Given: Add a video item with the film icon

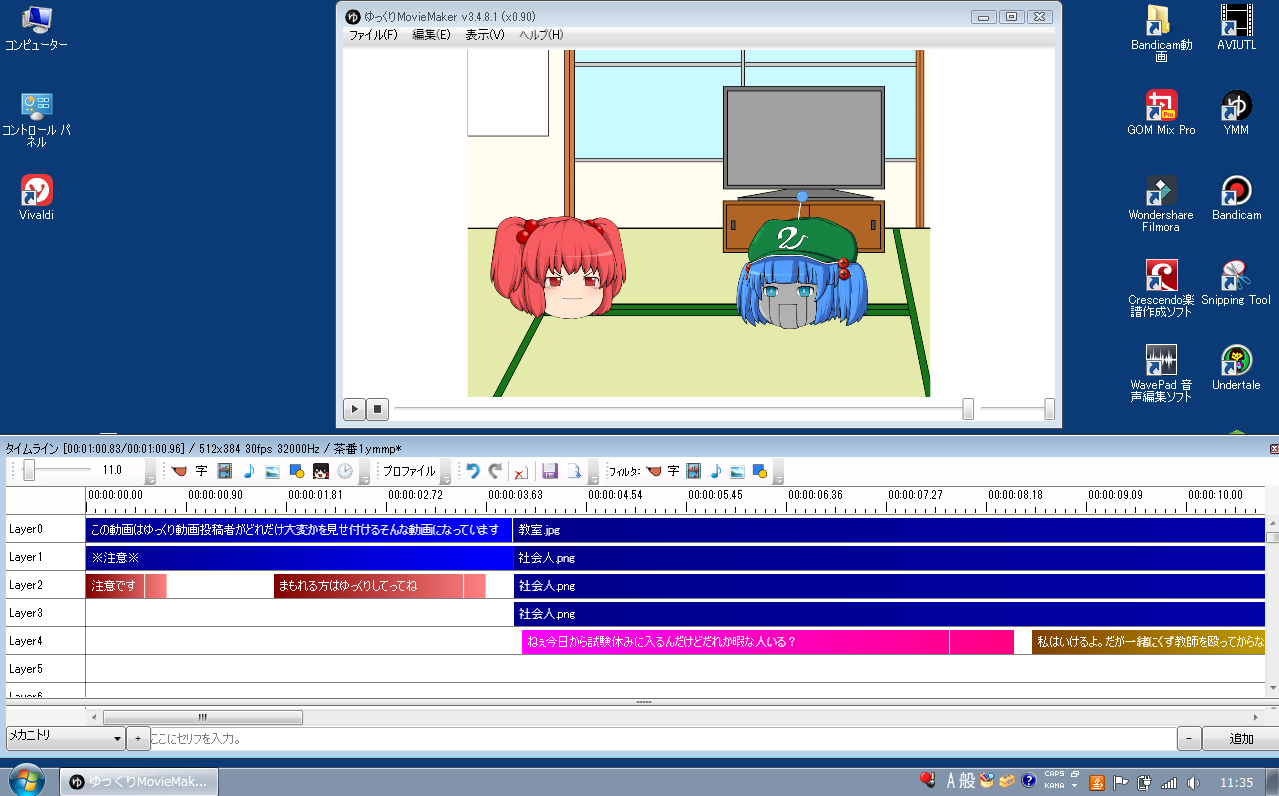Looking at the screenshot, I should click(x=225, y=470).
